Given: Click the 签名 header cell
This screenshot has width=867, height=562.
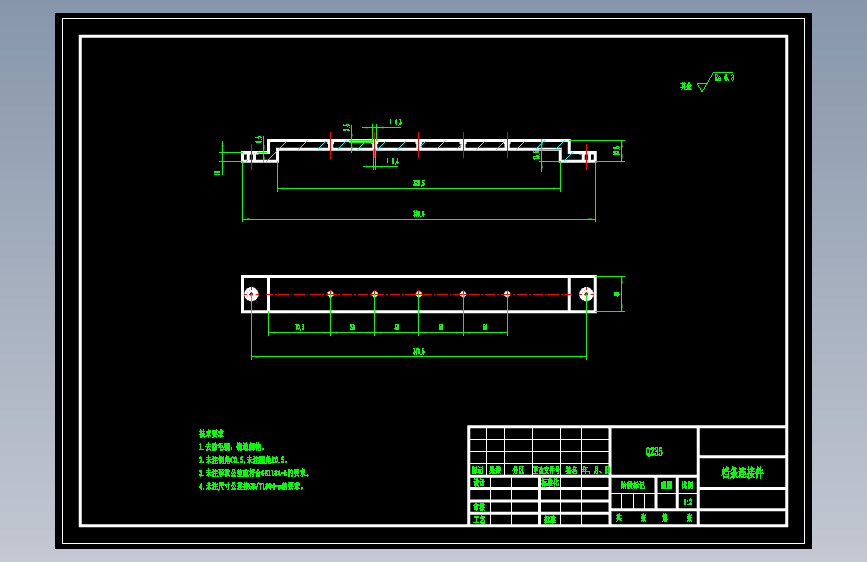Looking at the screenshot, I should (571, 470).
